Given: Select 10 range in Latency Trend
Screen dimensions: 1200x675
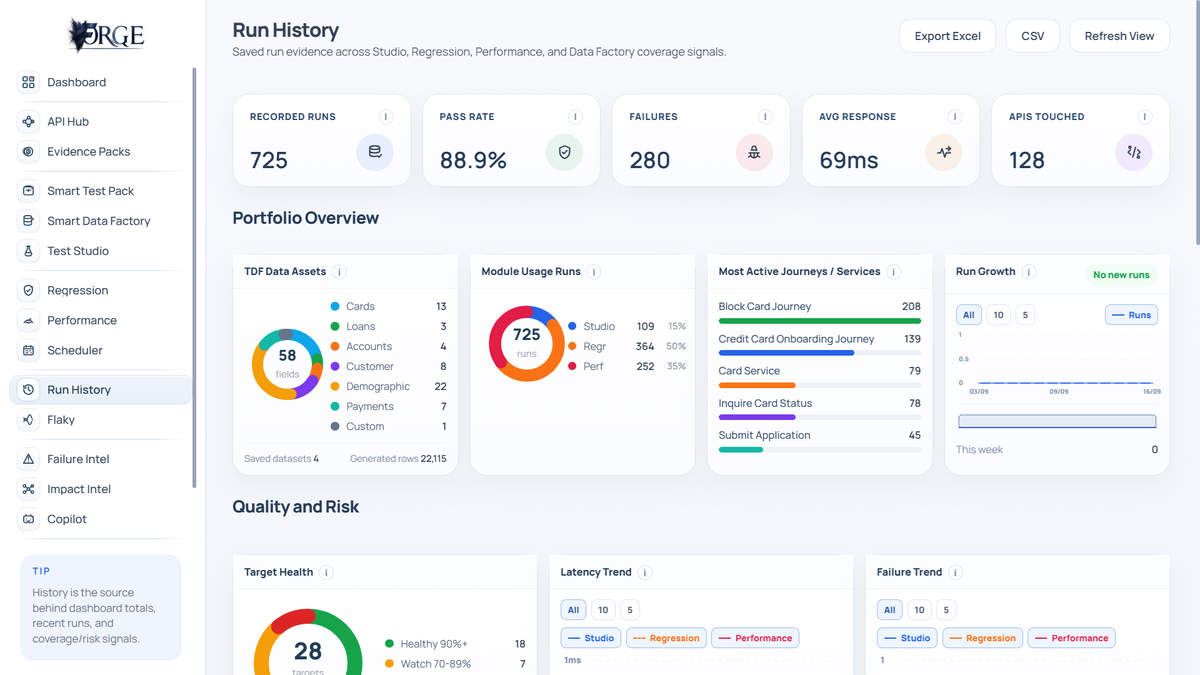Looking at the screenshot, I should coord(603,610).
